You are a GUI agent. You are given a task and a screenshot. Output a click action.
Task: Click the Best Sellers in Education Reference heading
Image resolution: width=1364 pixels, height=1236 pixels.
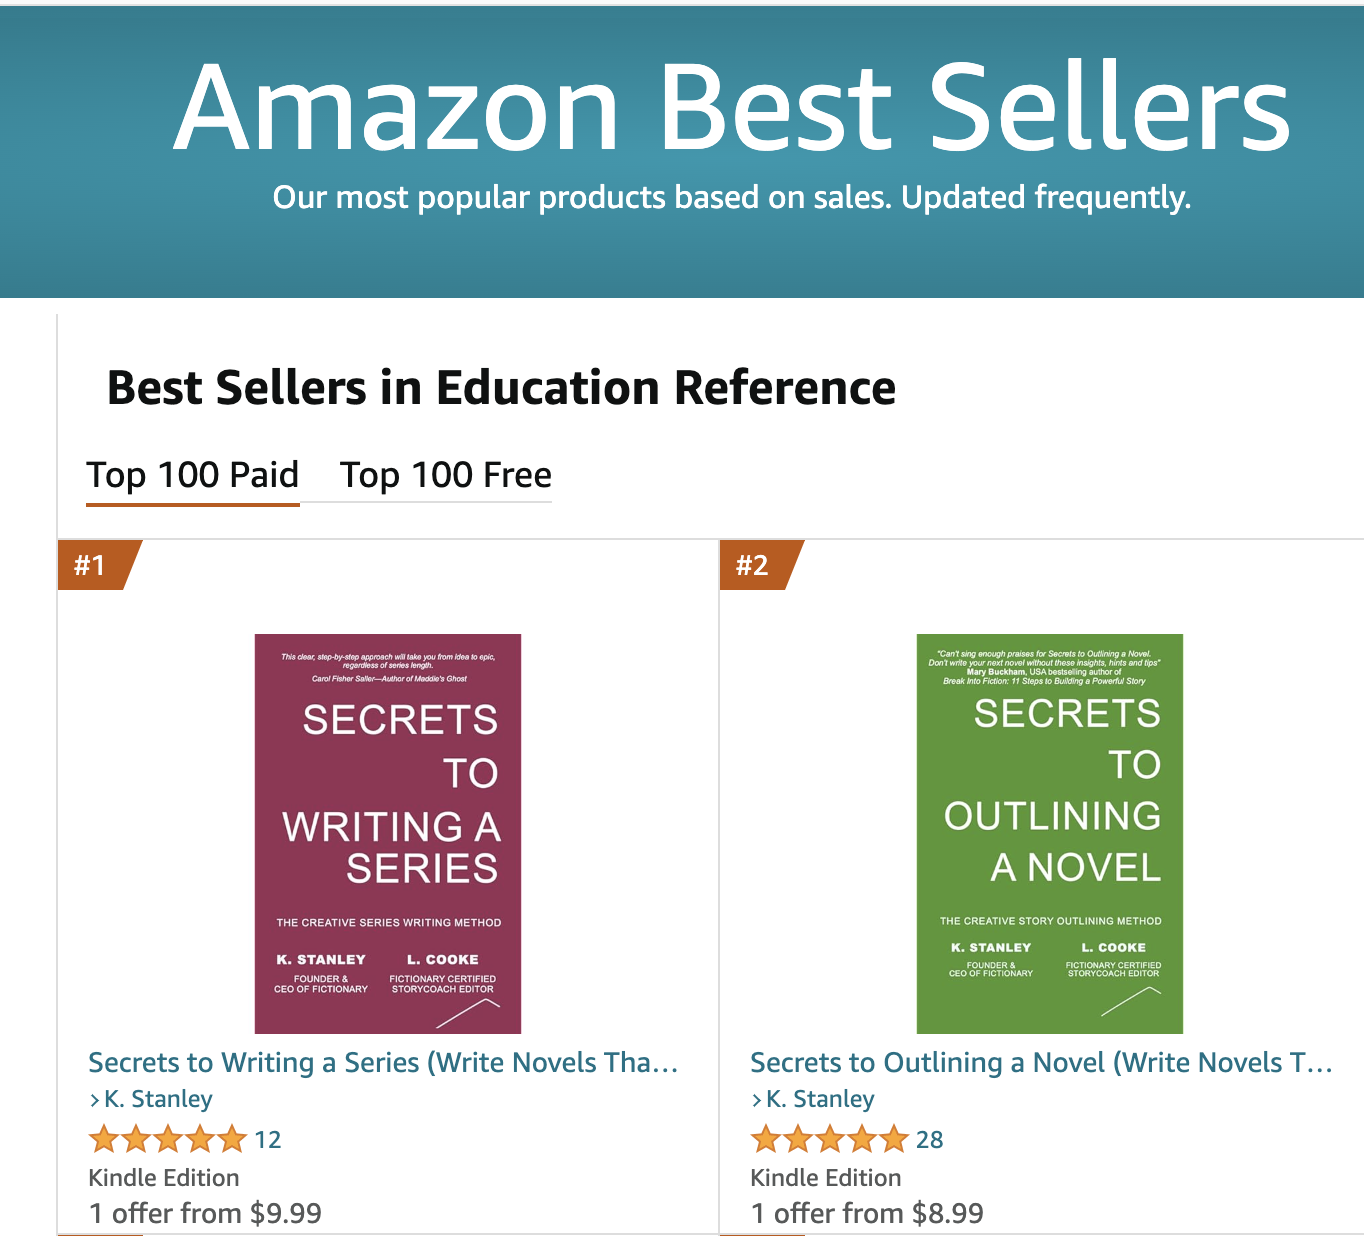[501, 388]
